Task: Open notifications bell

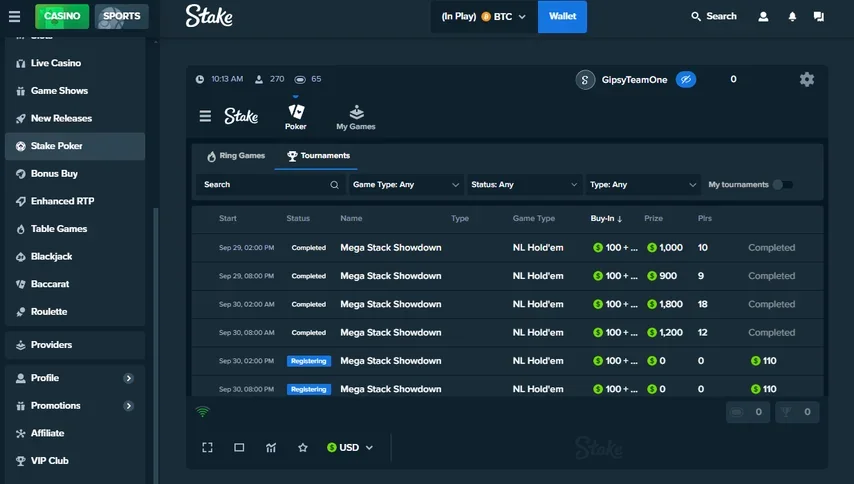Action: point(792,17)
